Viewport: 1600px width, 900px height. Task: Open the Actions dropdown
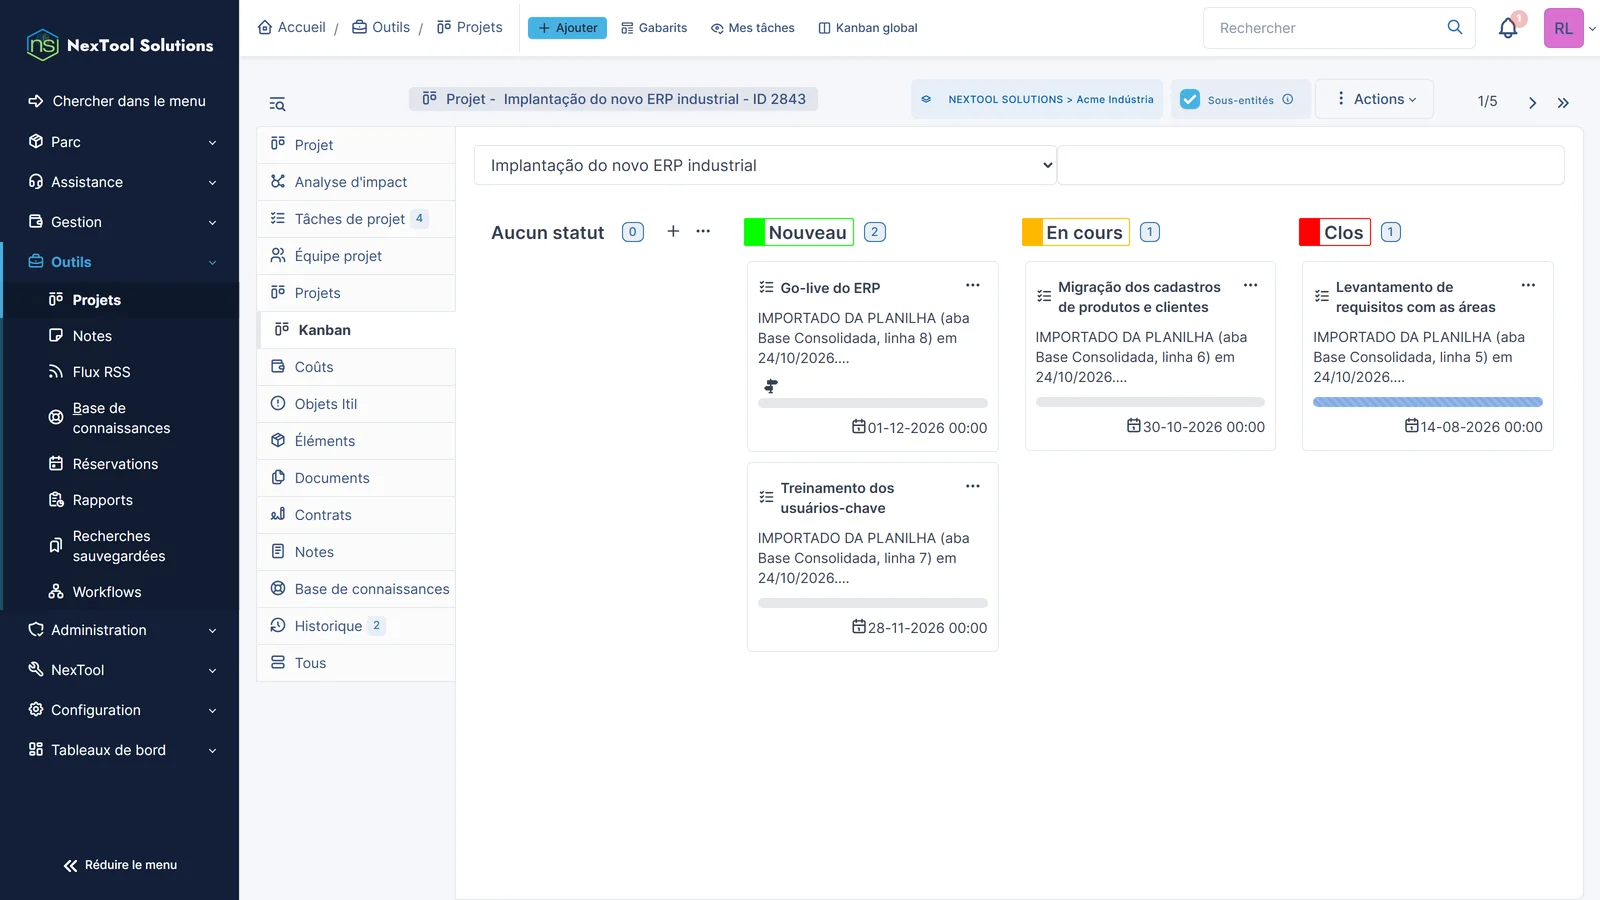[1375, 99]
